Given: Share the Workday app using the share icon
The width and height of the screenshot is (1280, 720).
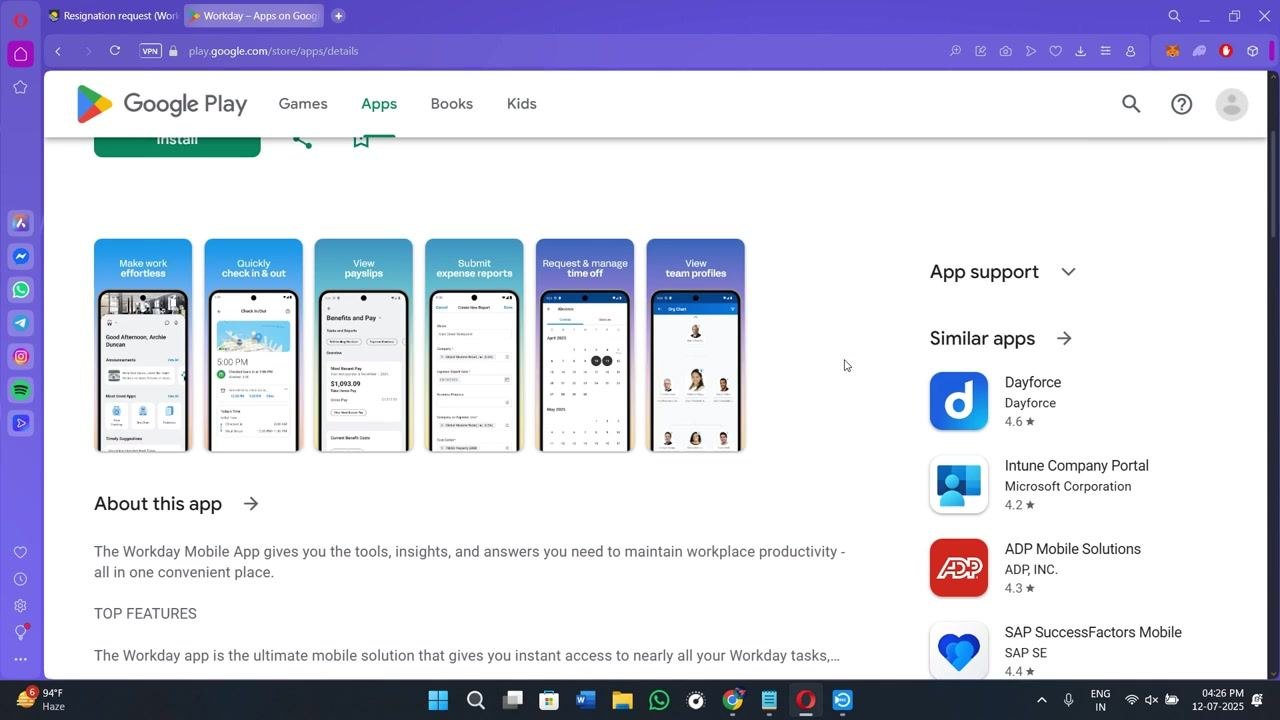Looking at the screenshot, I should 302,141.
